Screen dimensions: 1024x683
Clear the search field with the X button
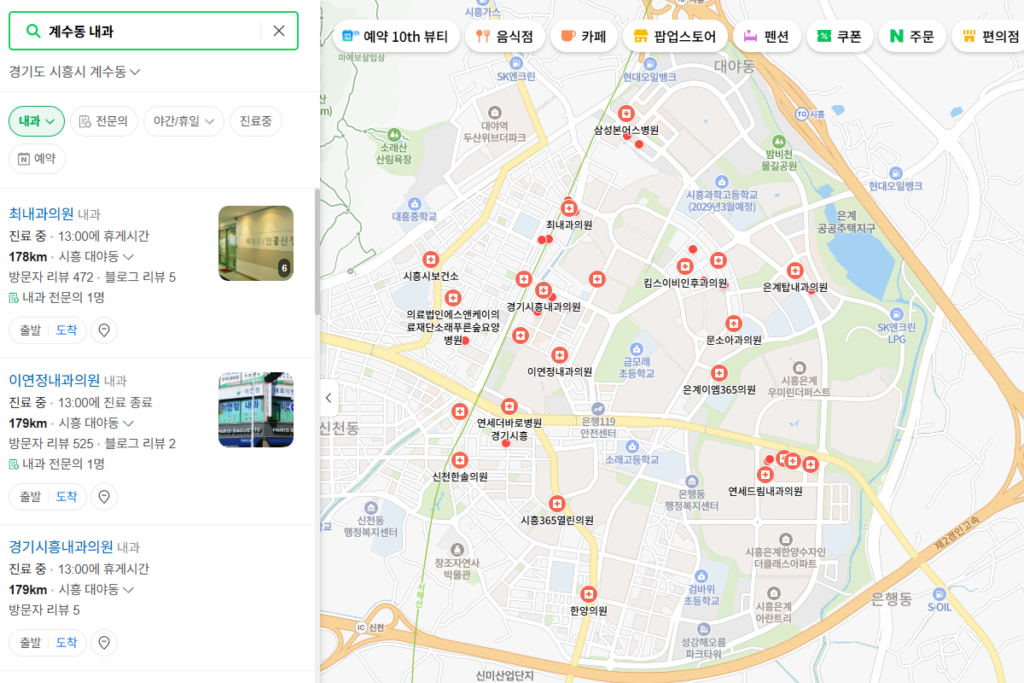(x=279, y=31)
